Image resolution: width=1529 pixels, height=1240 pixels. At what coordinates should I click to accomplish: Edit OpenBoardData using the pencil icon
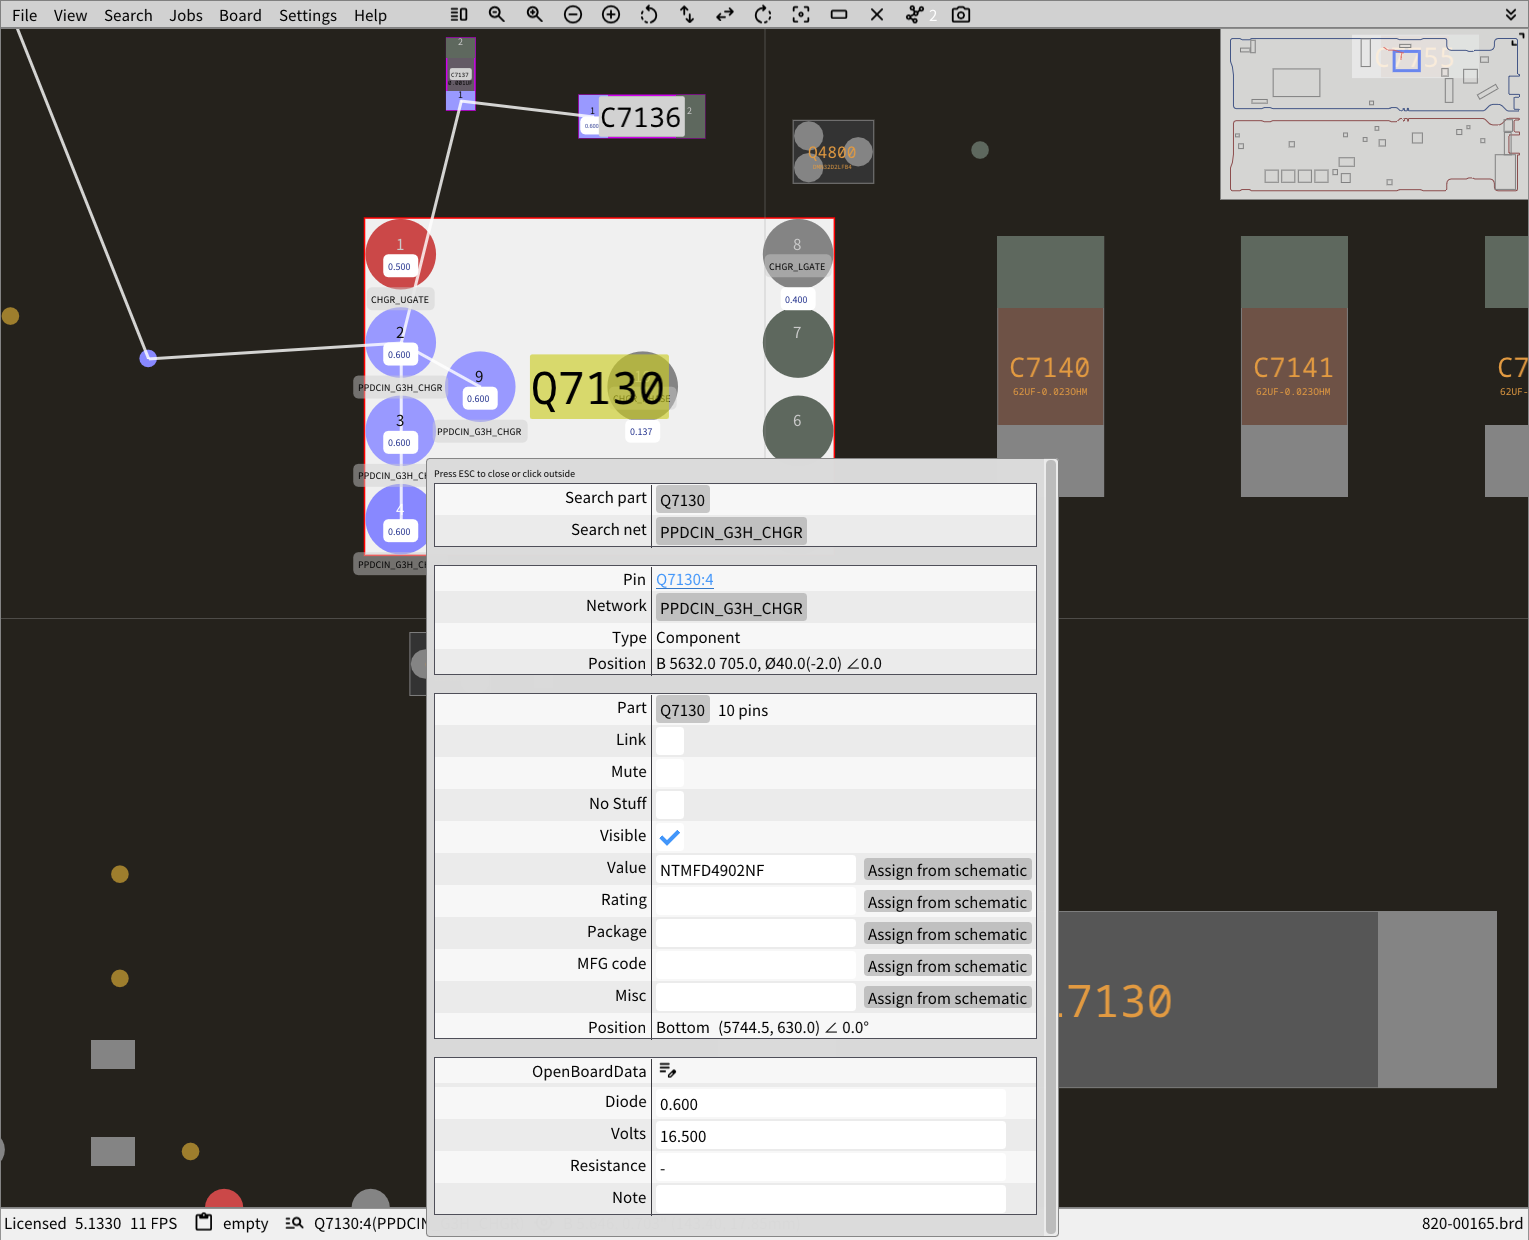pos(668,1070)
